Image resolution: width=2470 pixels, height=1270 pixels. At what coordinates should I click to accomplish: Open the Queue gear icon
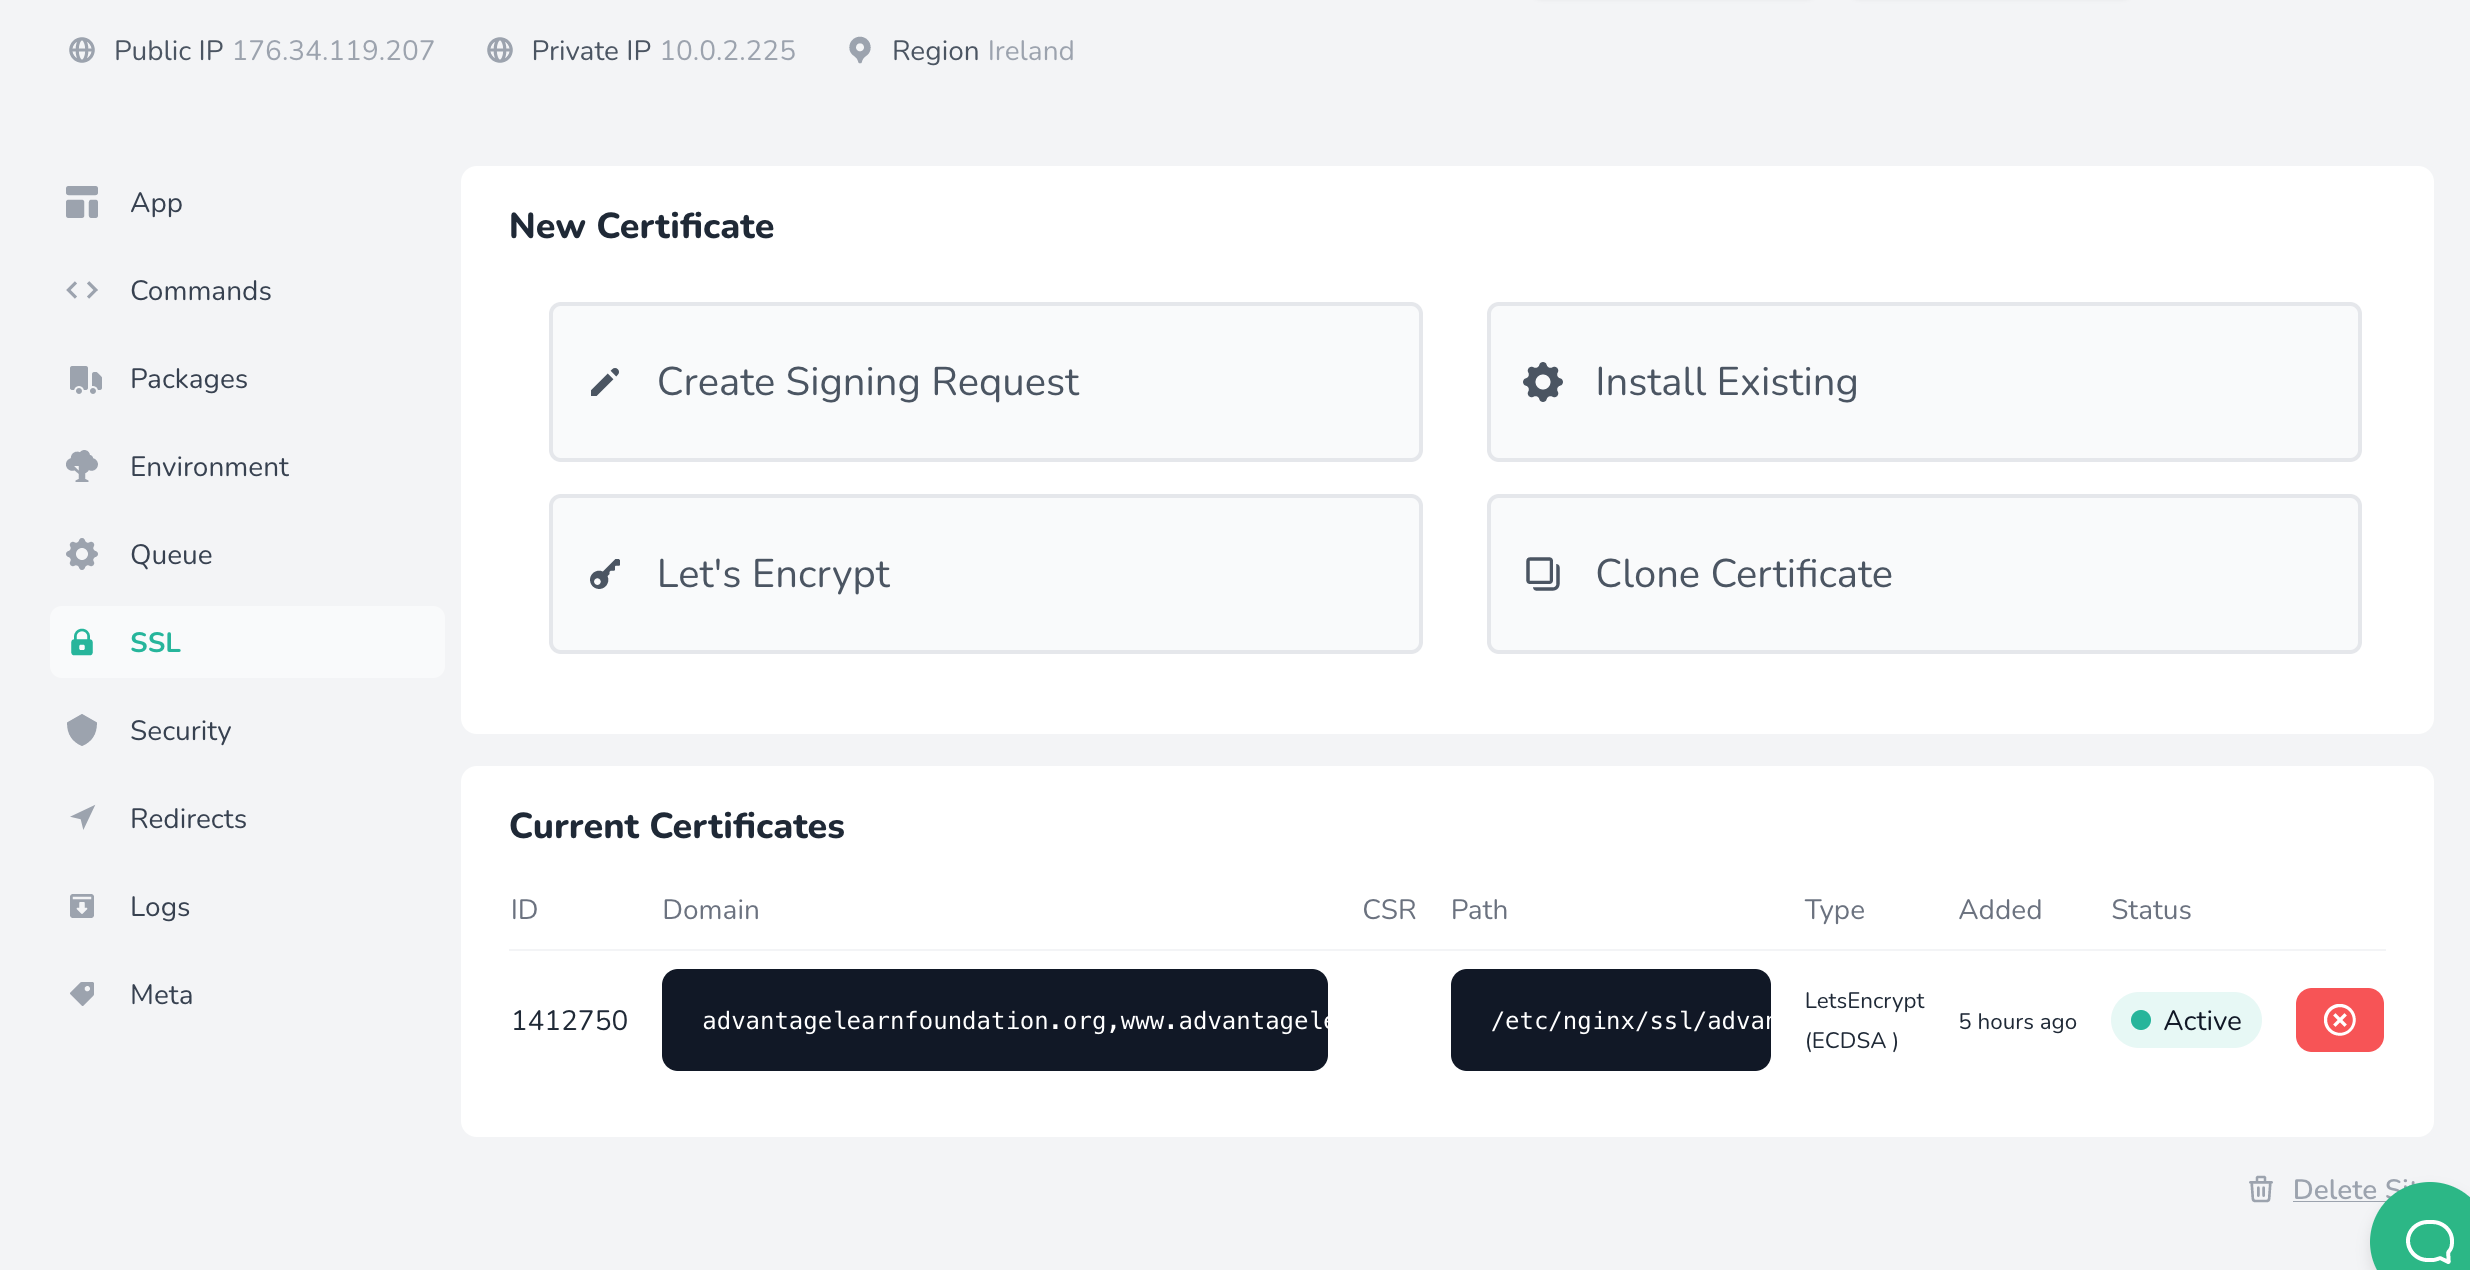pyautogui.click(x=83, y=554)
